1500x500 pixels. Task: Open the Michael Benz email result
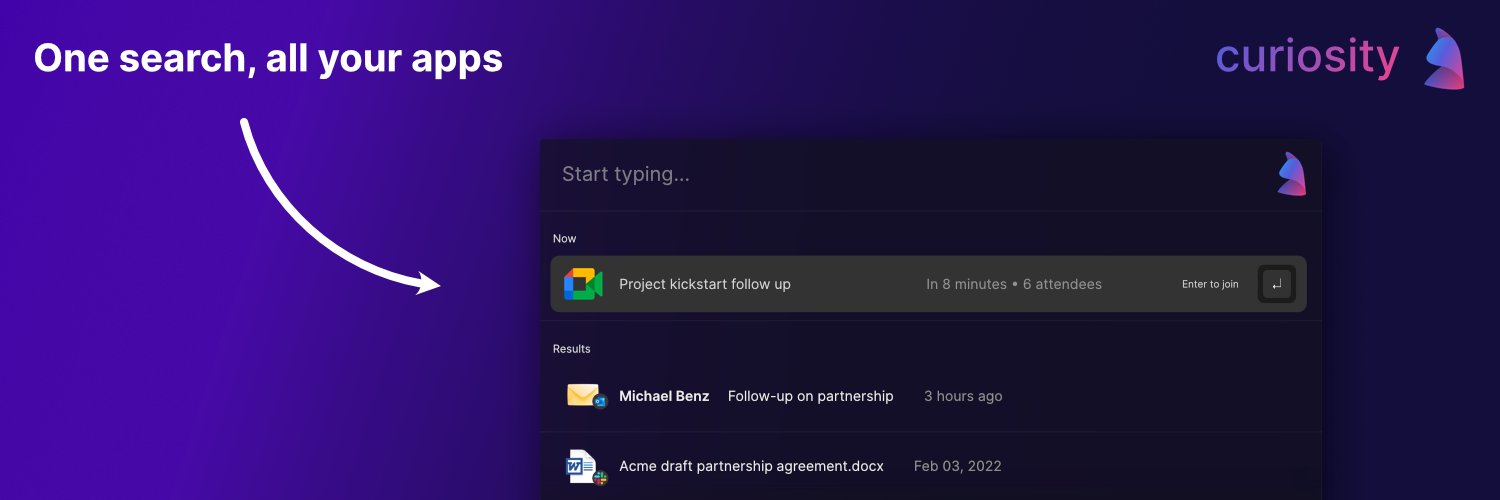tap(930, 396)
